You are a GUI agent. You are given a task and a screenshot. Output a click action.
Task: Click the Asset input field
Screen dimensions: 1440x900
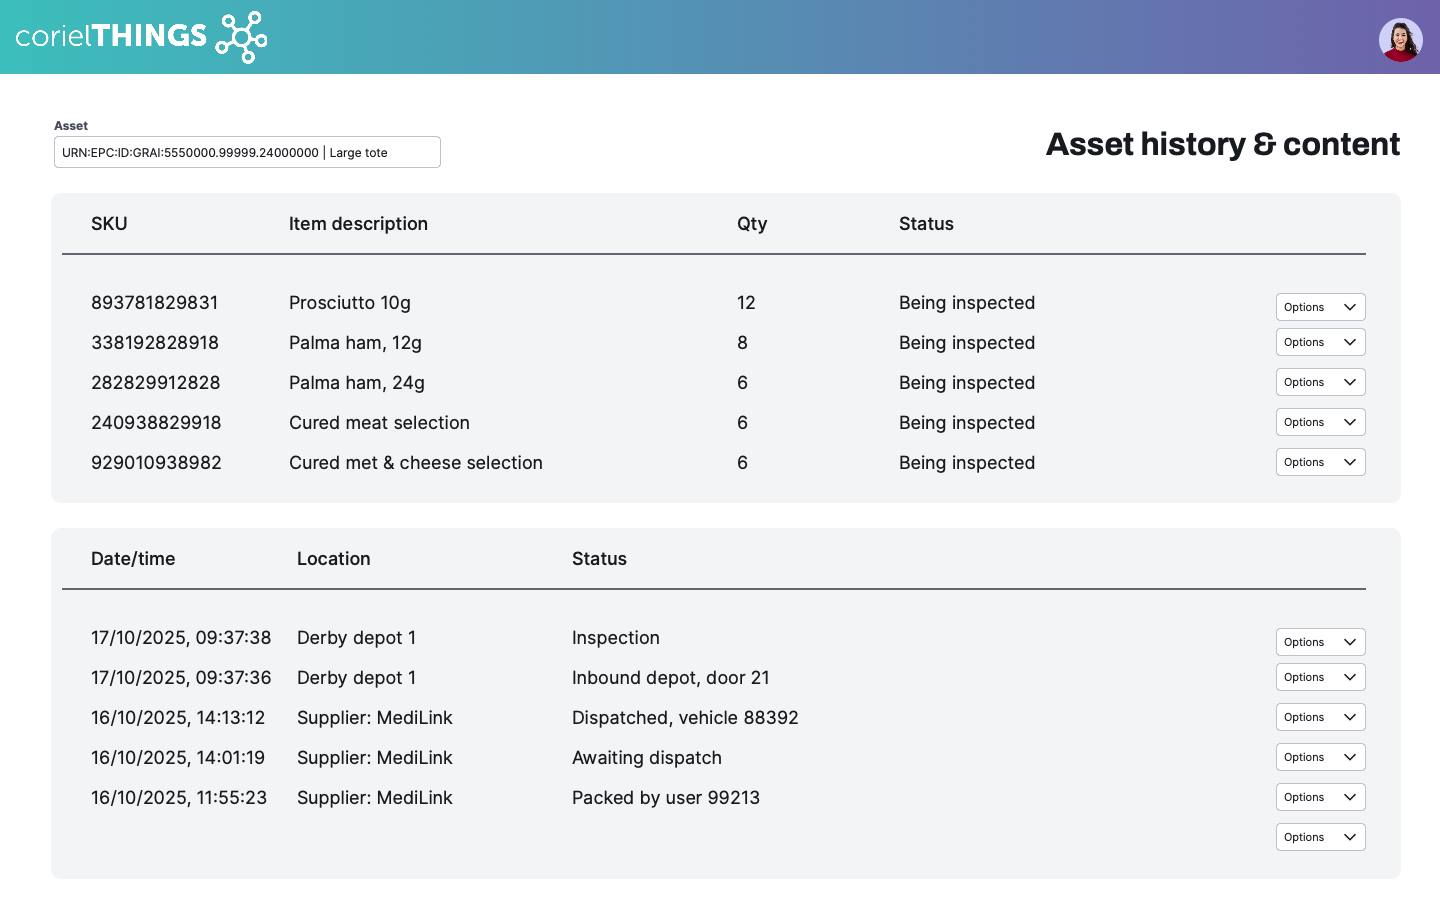[247, 152]
